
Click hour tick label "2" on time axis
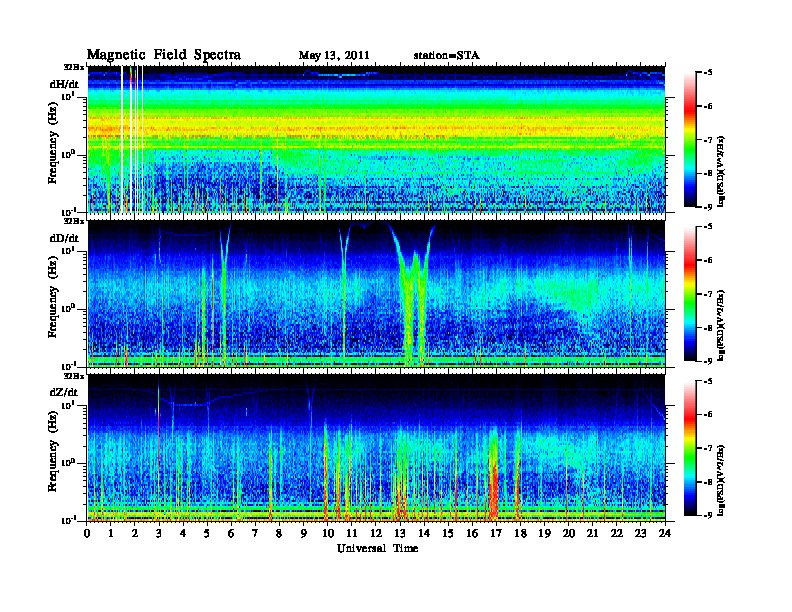[135, 533]
